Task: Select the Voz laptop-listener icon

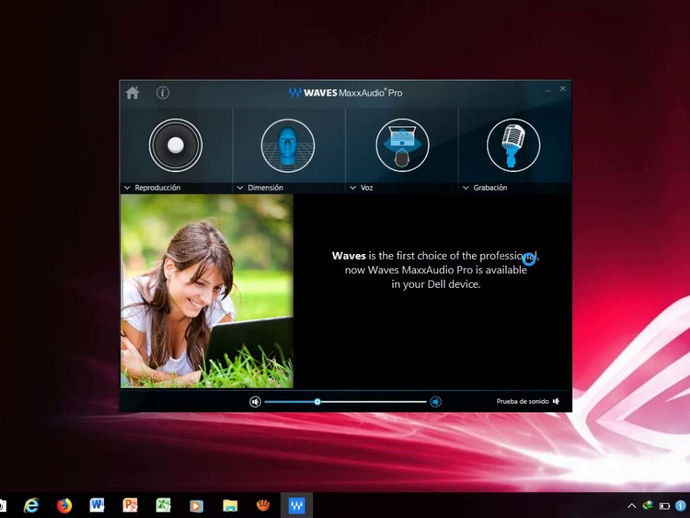Action: [402, 145]
